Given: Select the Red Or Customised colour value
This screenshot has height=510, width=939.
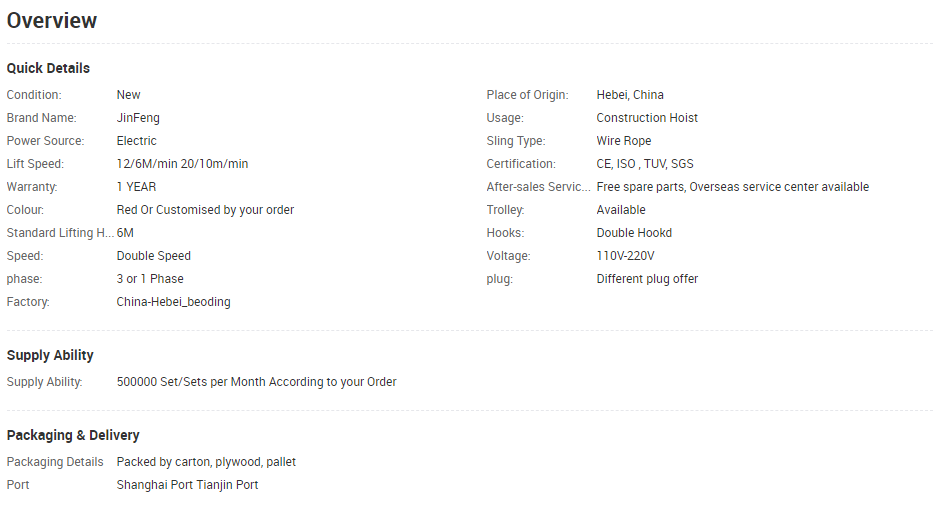Looking at the screenshot, I should click(x=205, y=210).
